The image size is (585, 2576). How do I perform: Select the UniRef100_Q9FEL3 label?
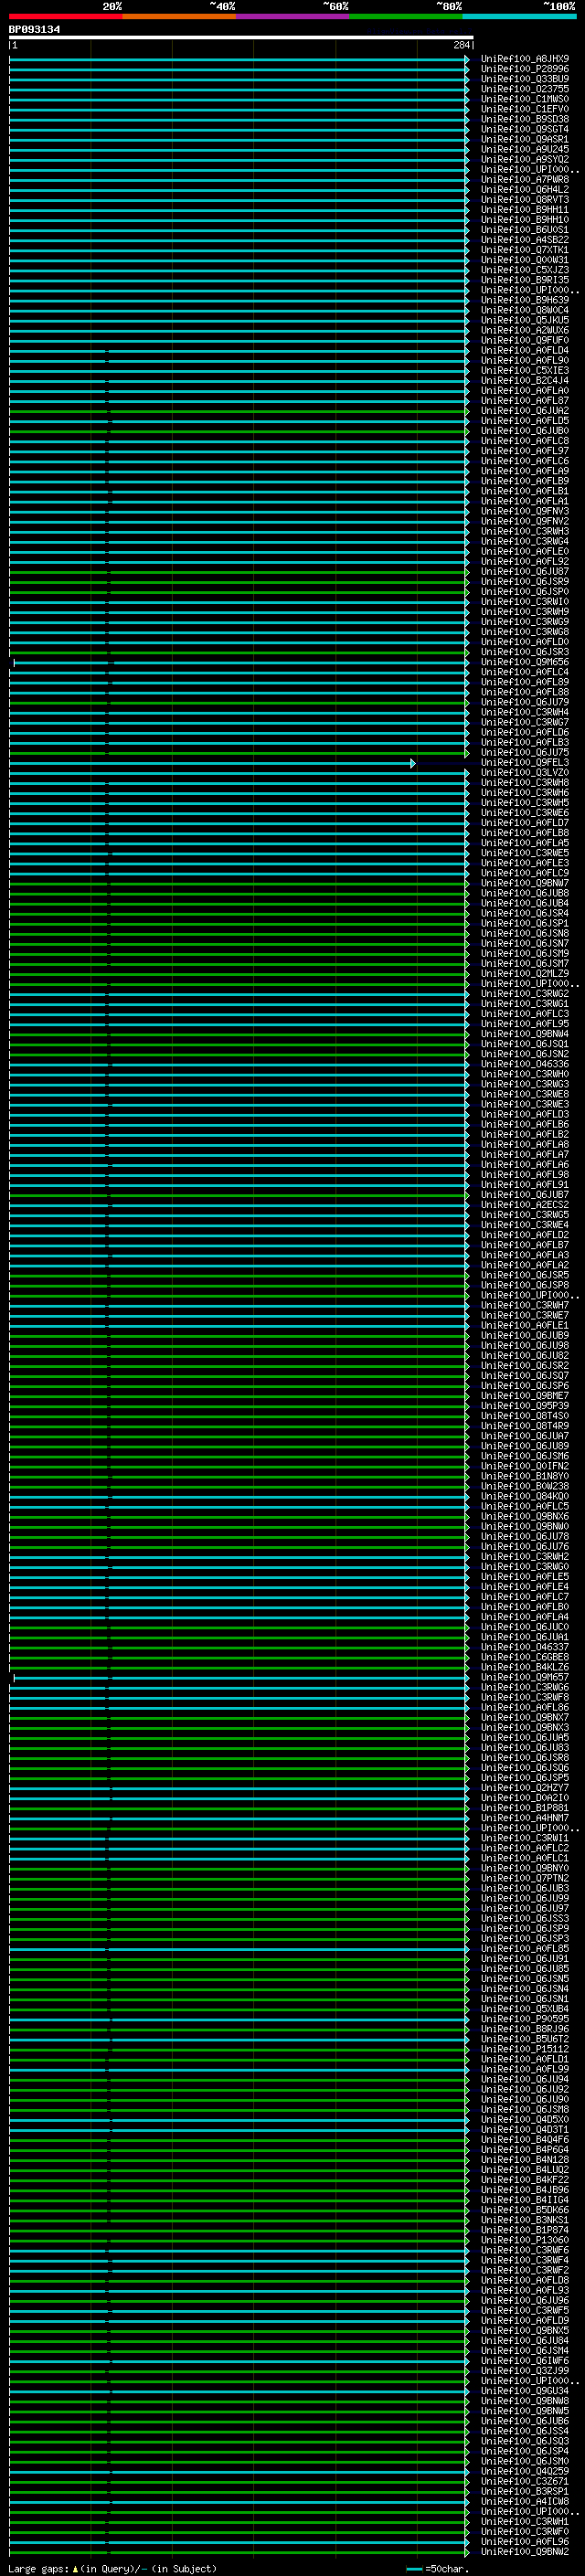click(525, 762)
